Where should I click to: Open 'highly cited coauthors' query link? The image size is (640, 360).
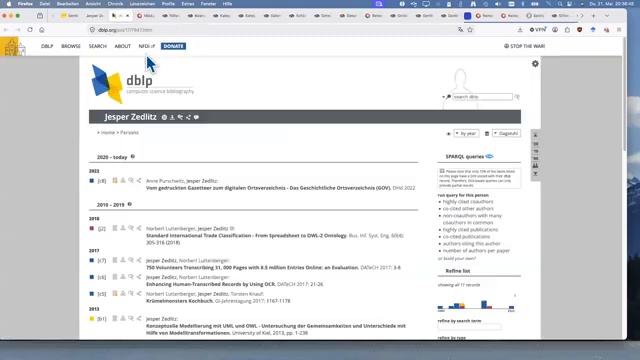(468, 202)
